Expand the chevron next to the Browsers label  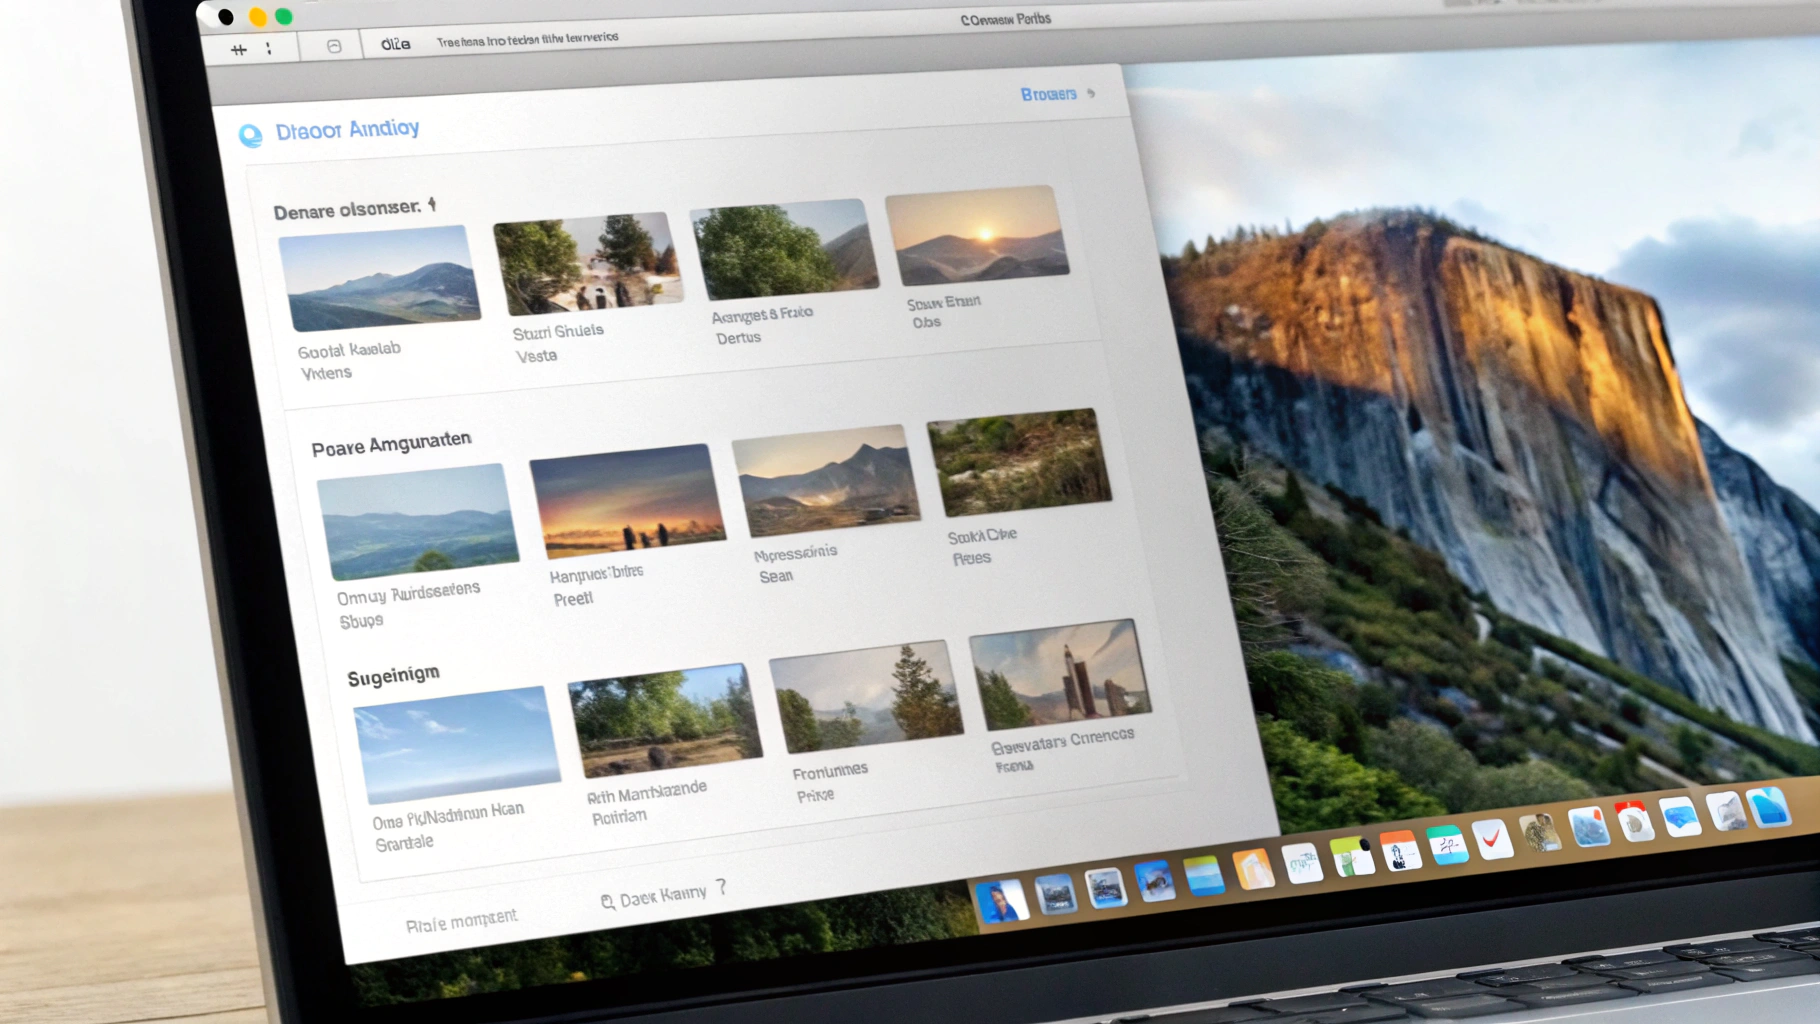coord(1091,93)
